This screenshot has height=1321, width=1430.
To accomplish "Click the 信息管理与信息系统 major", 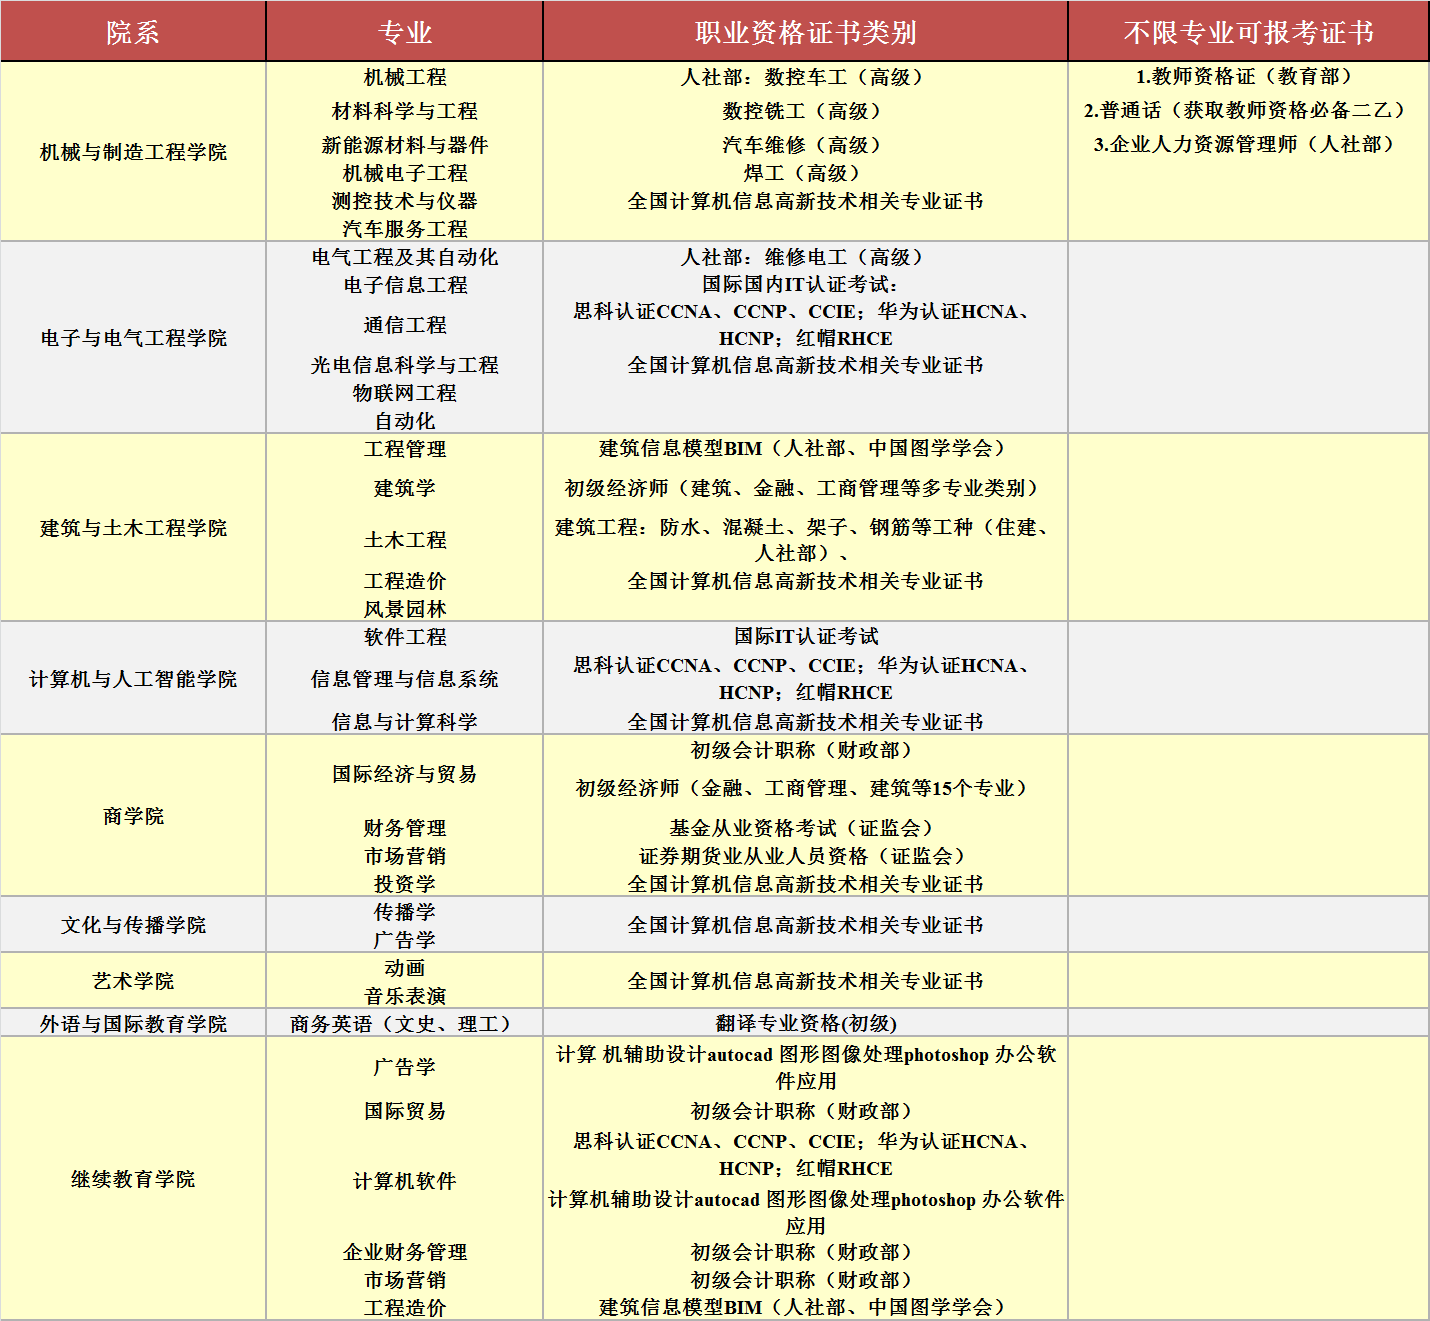I will coord(405,679).
